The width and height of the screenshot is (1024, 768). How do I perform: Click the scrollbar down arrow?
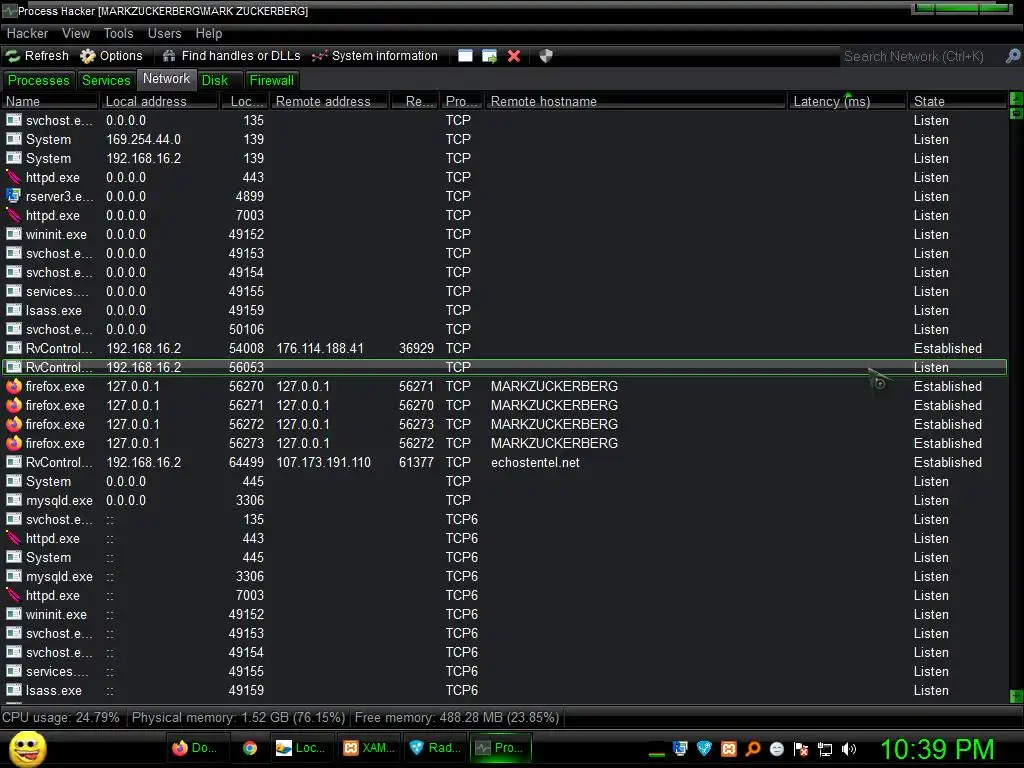point(1016,696)
